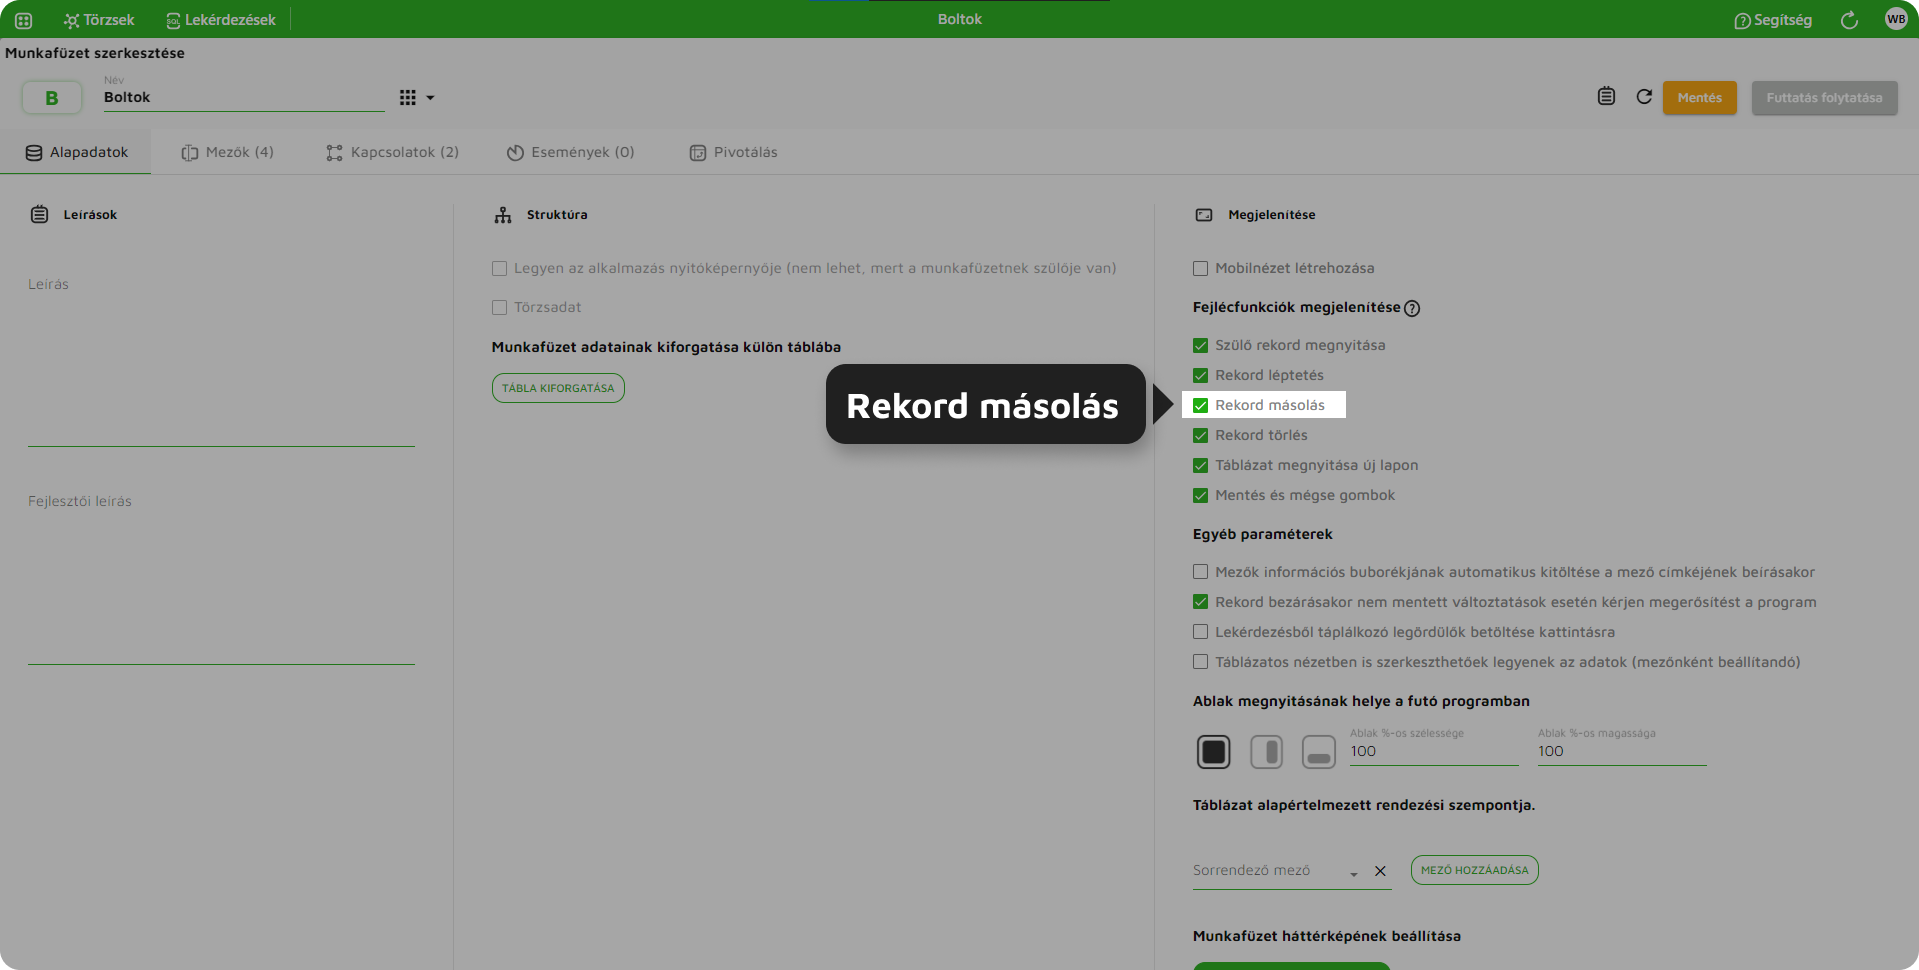Select the full-window open position icon
Viewport: 1919px width, 970px height.
(1214, 752)
